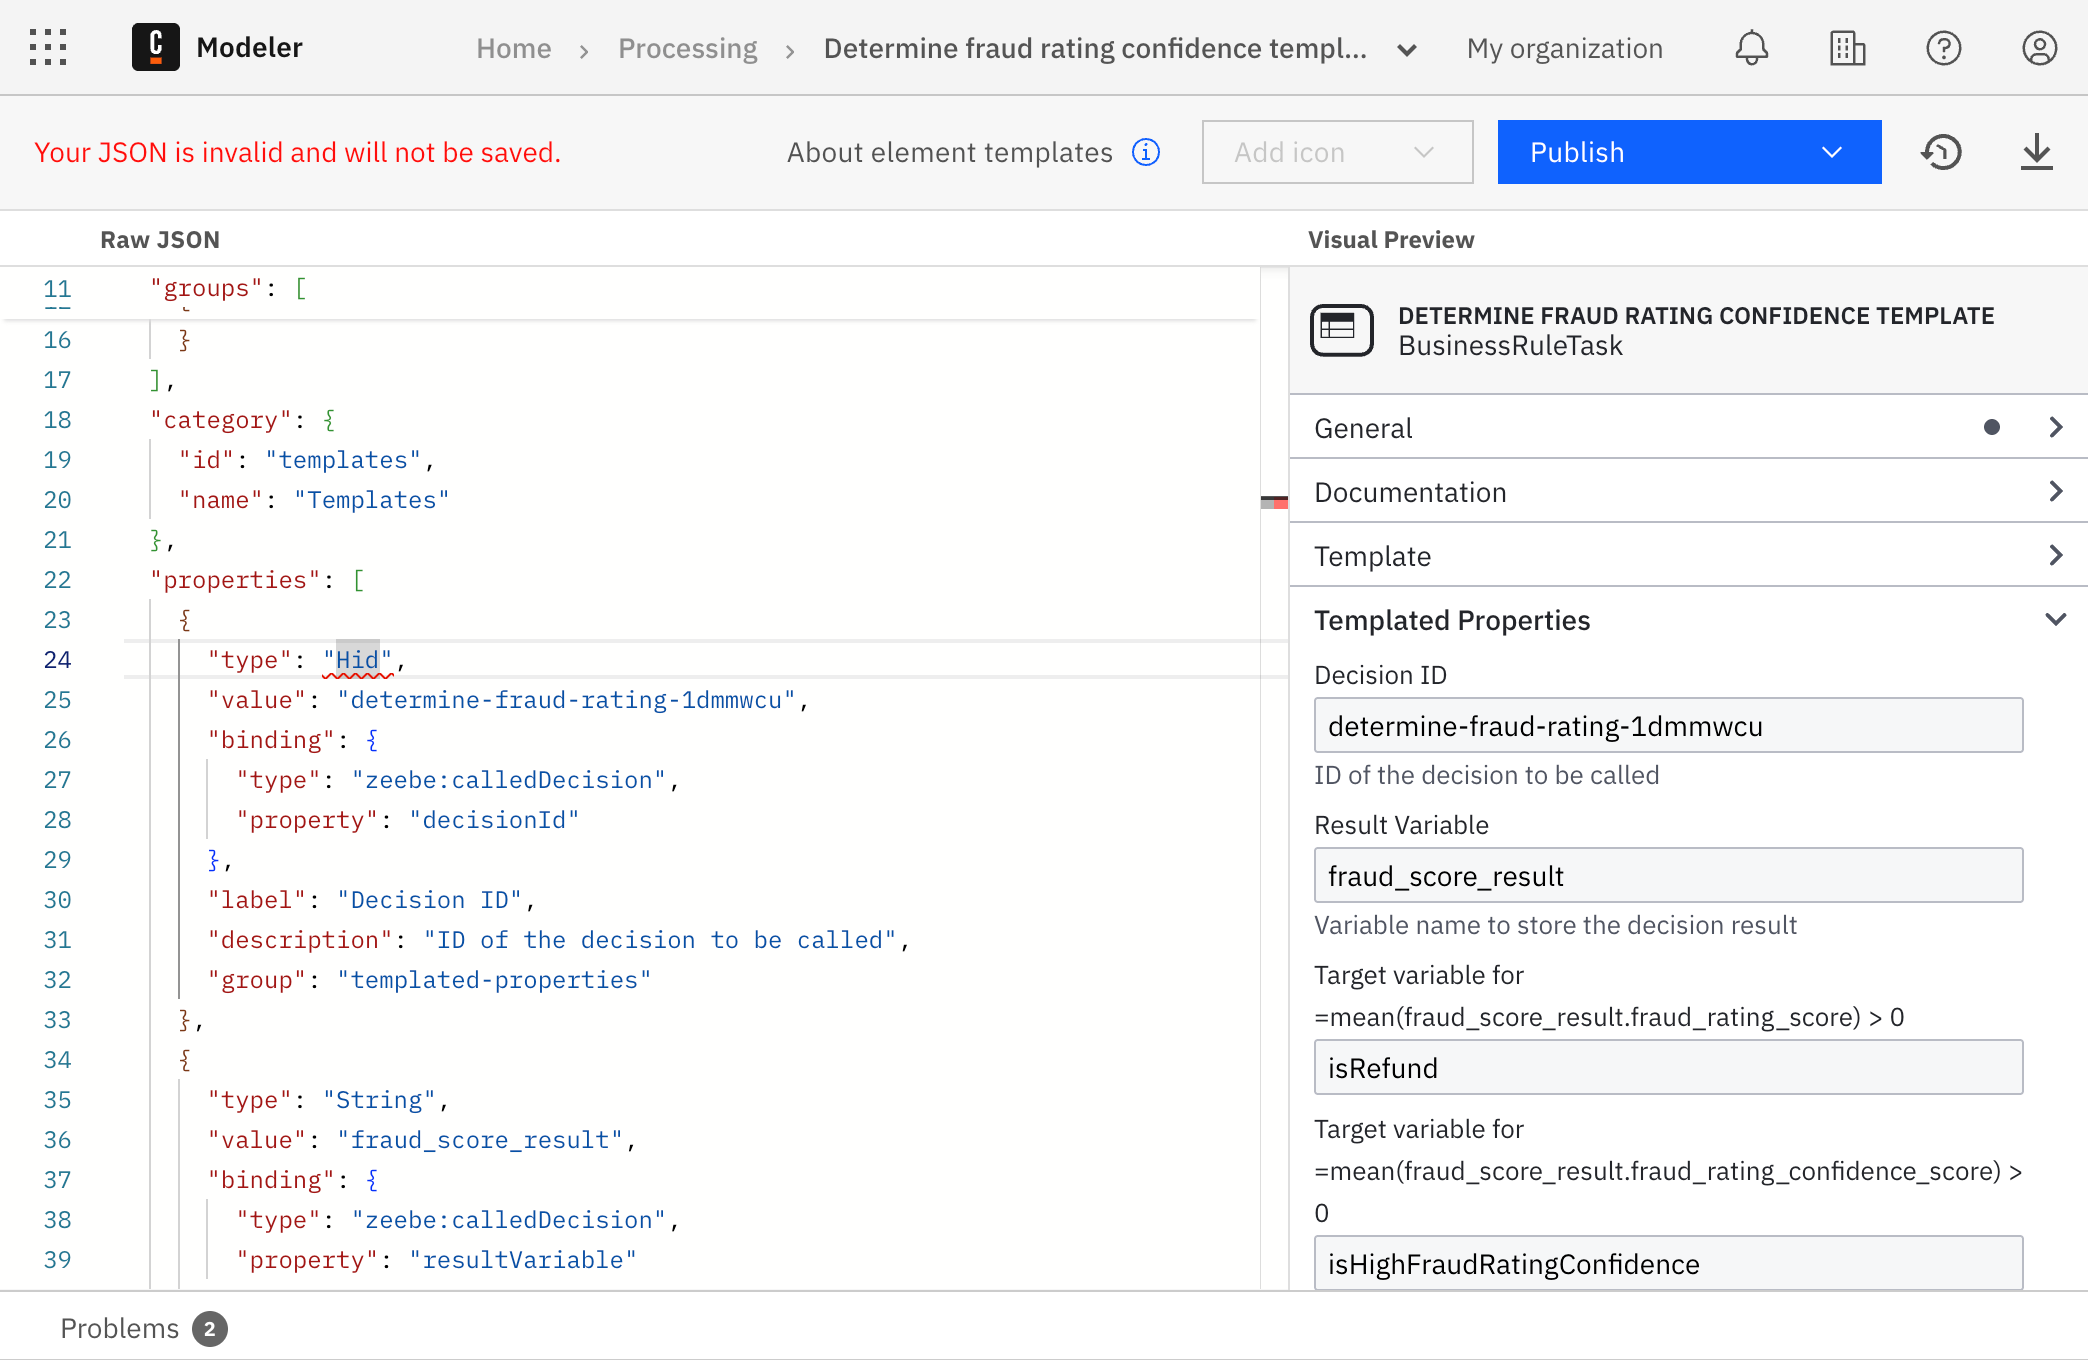Open version history clock icon
The image size is (2088, 1360).
click(1941, 152)
